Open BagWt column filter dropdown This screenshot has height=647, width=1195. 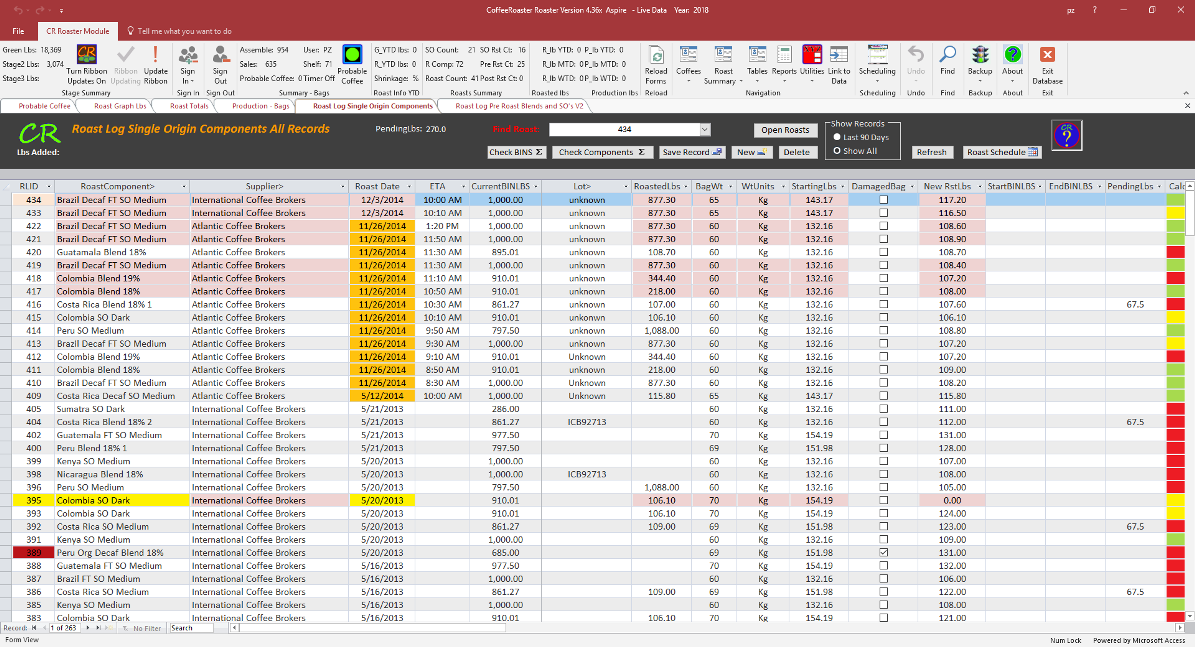(x=729, y=187)
